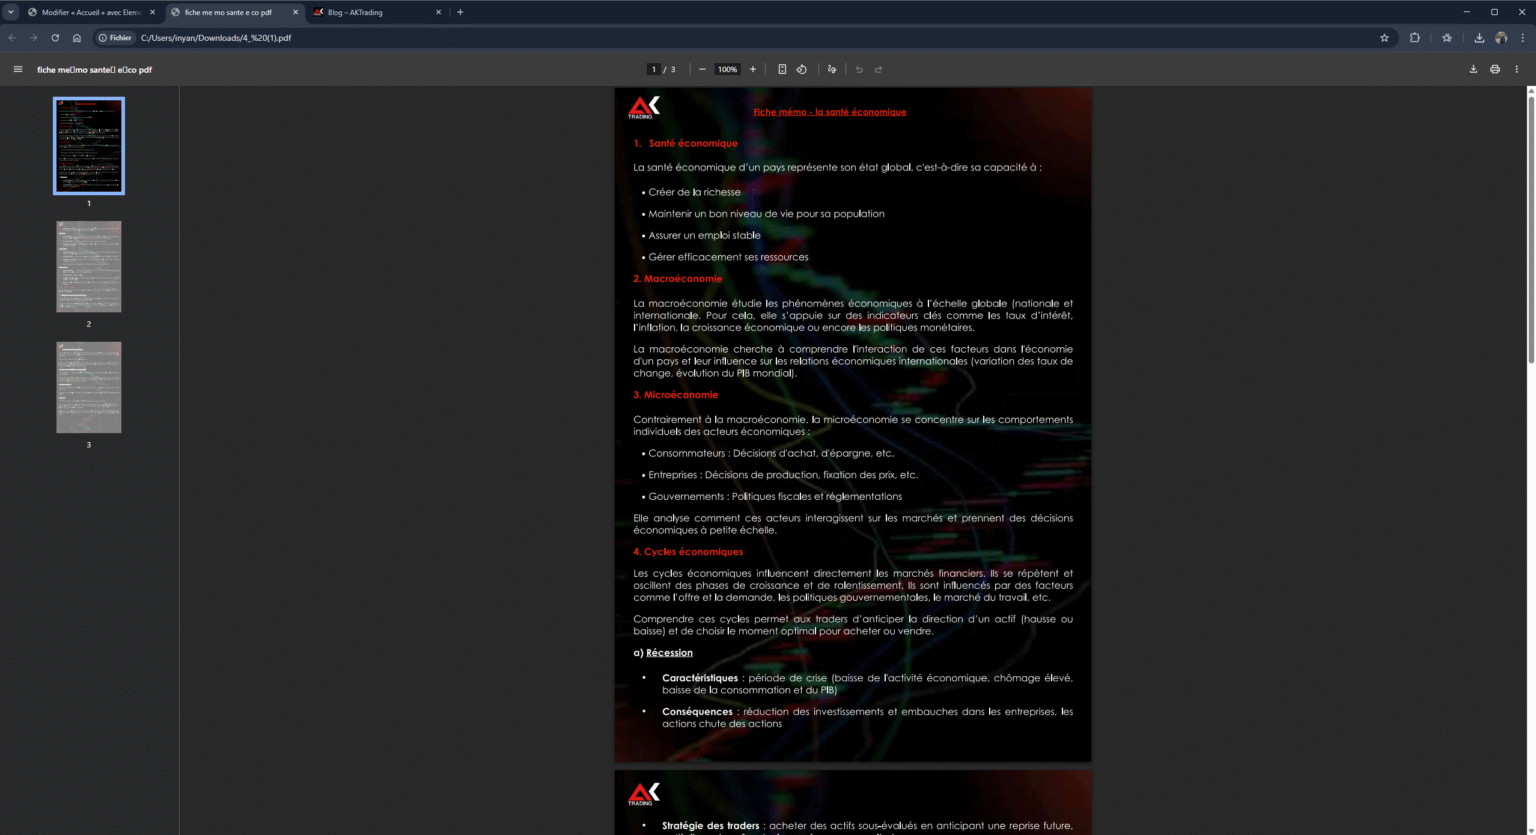Click the undo annotation icon
The height and width of the screenshot is (835, 1536).
point(859,69)
